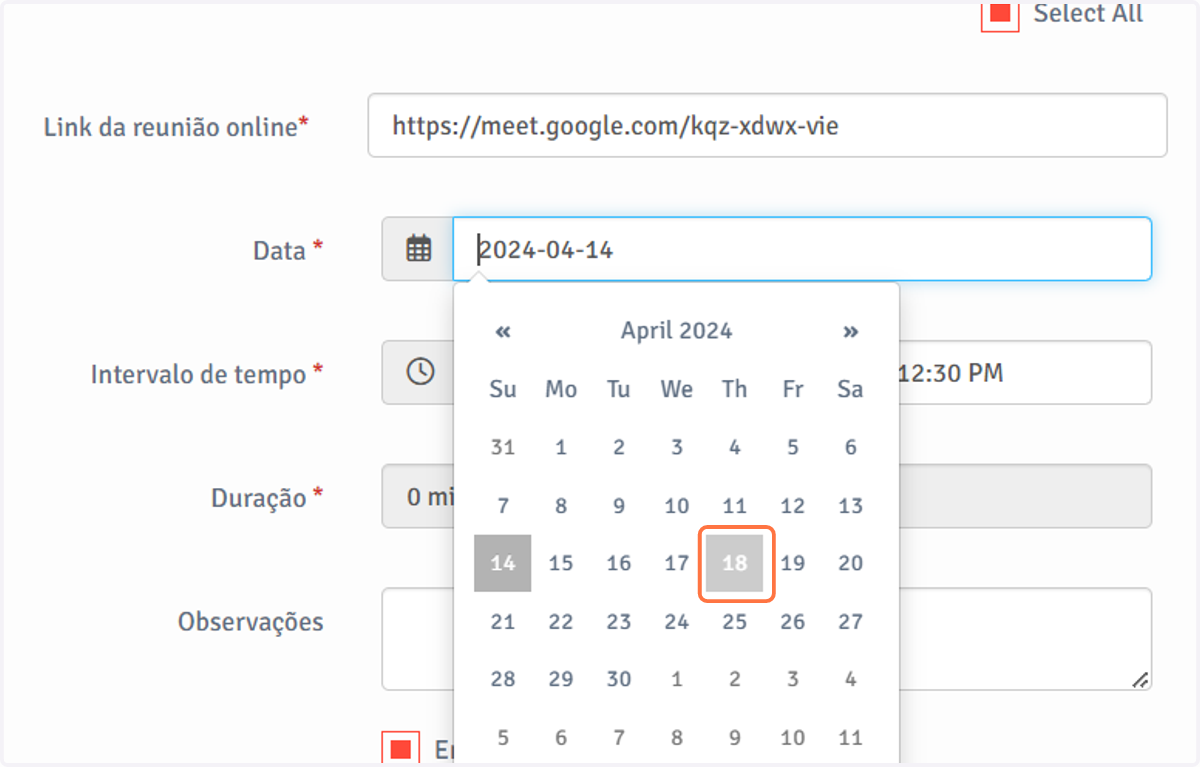
Task: Select day 16 in the calendar
Action: click(619, 563)
